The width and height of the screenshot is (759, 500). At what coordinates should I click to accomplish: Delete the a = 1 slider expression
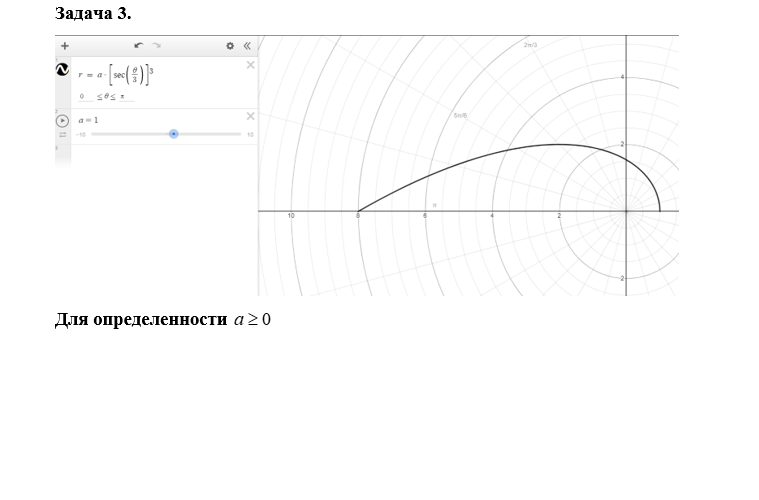pos(250,116)
